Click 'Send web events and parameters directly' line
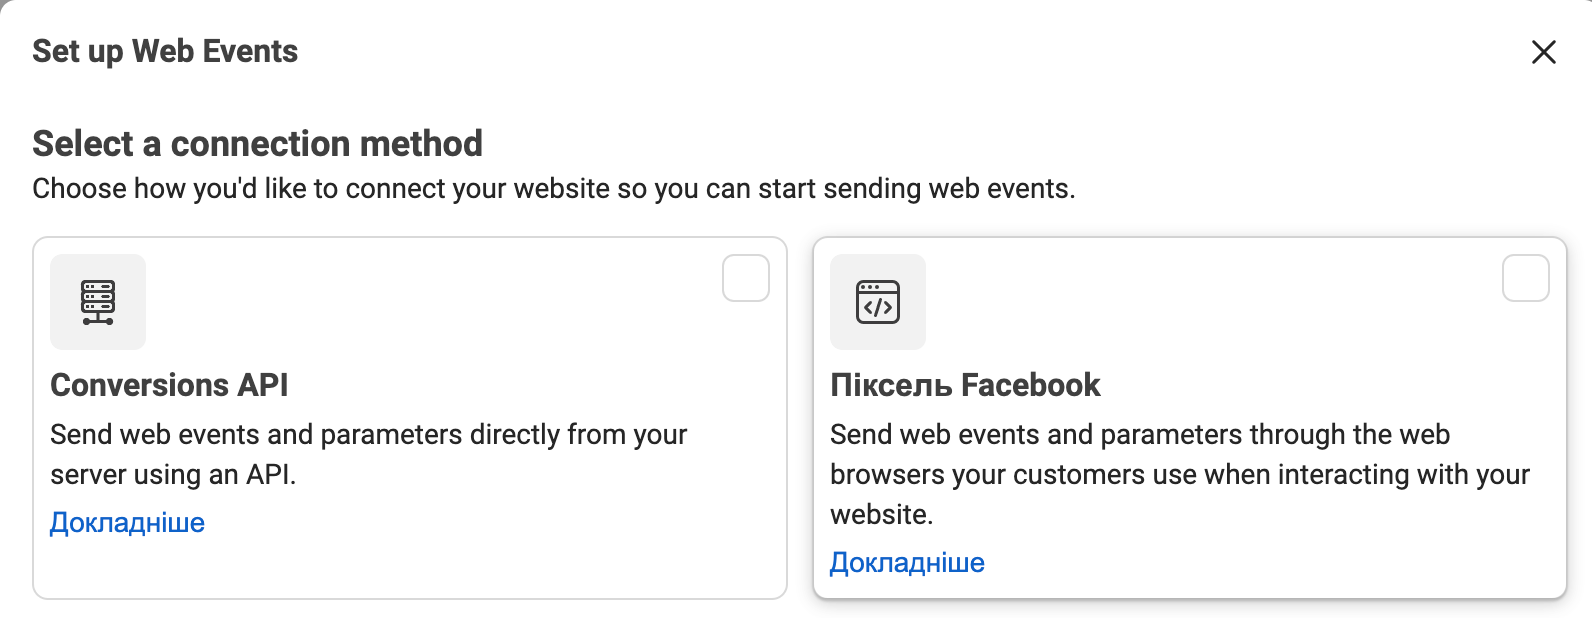This screenshot has height=618, width=1592. (368, 435)
